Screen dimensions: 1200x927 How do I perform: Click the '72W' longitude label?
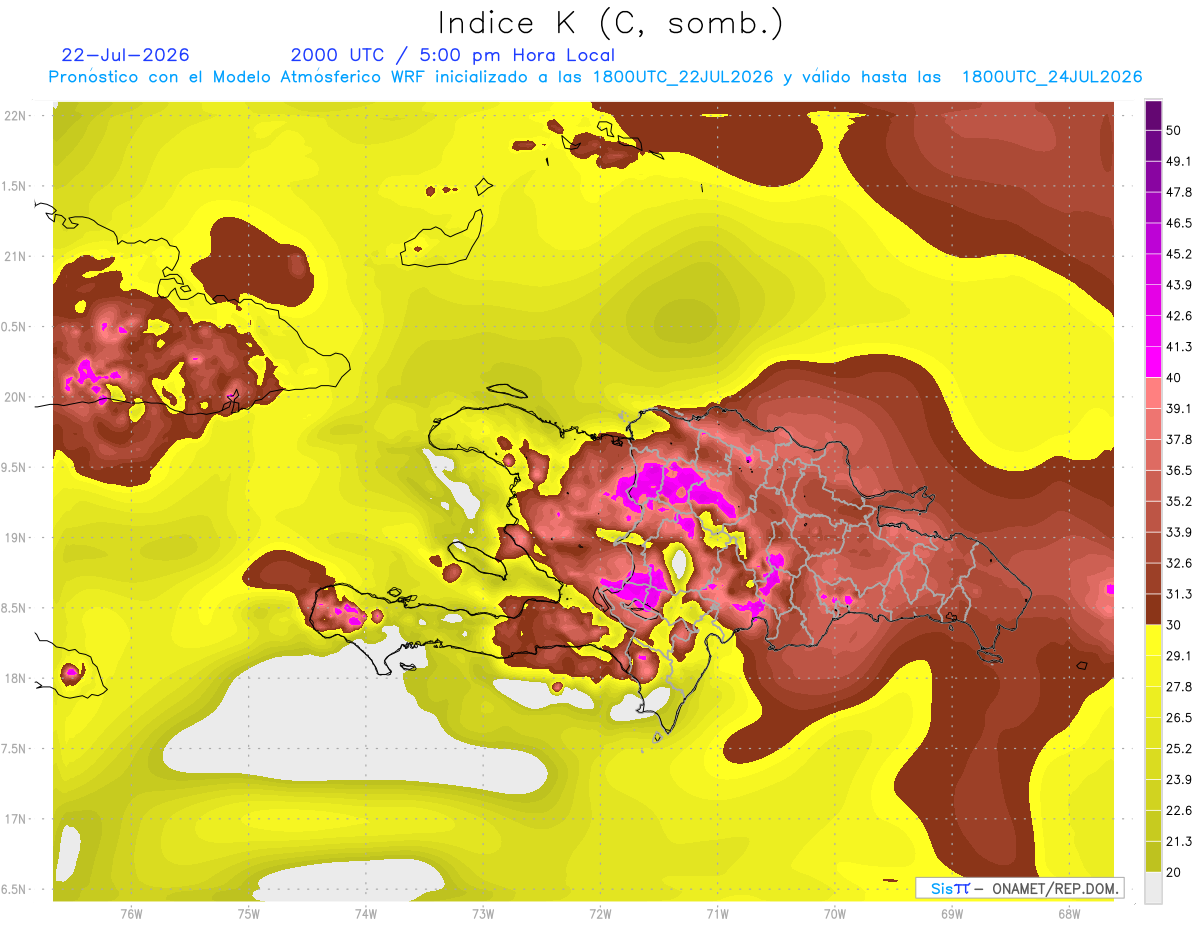(600, 914)
